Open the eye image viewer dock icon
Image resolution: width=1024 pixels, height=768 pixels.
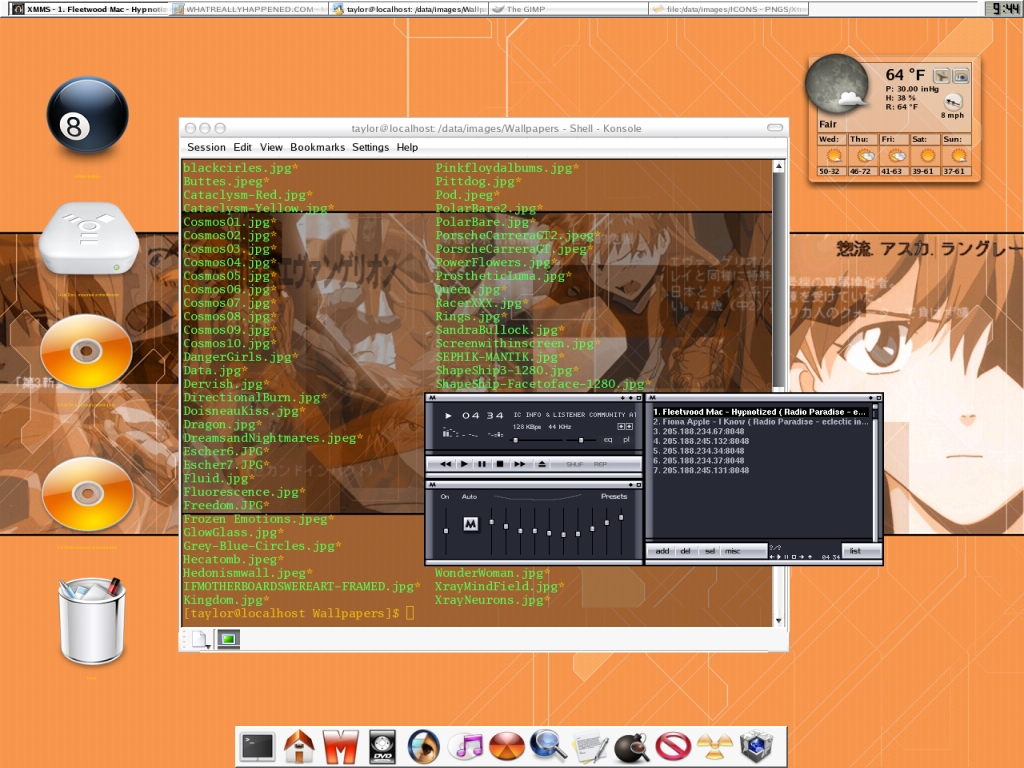(x=424, y=747)
